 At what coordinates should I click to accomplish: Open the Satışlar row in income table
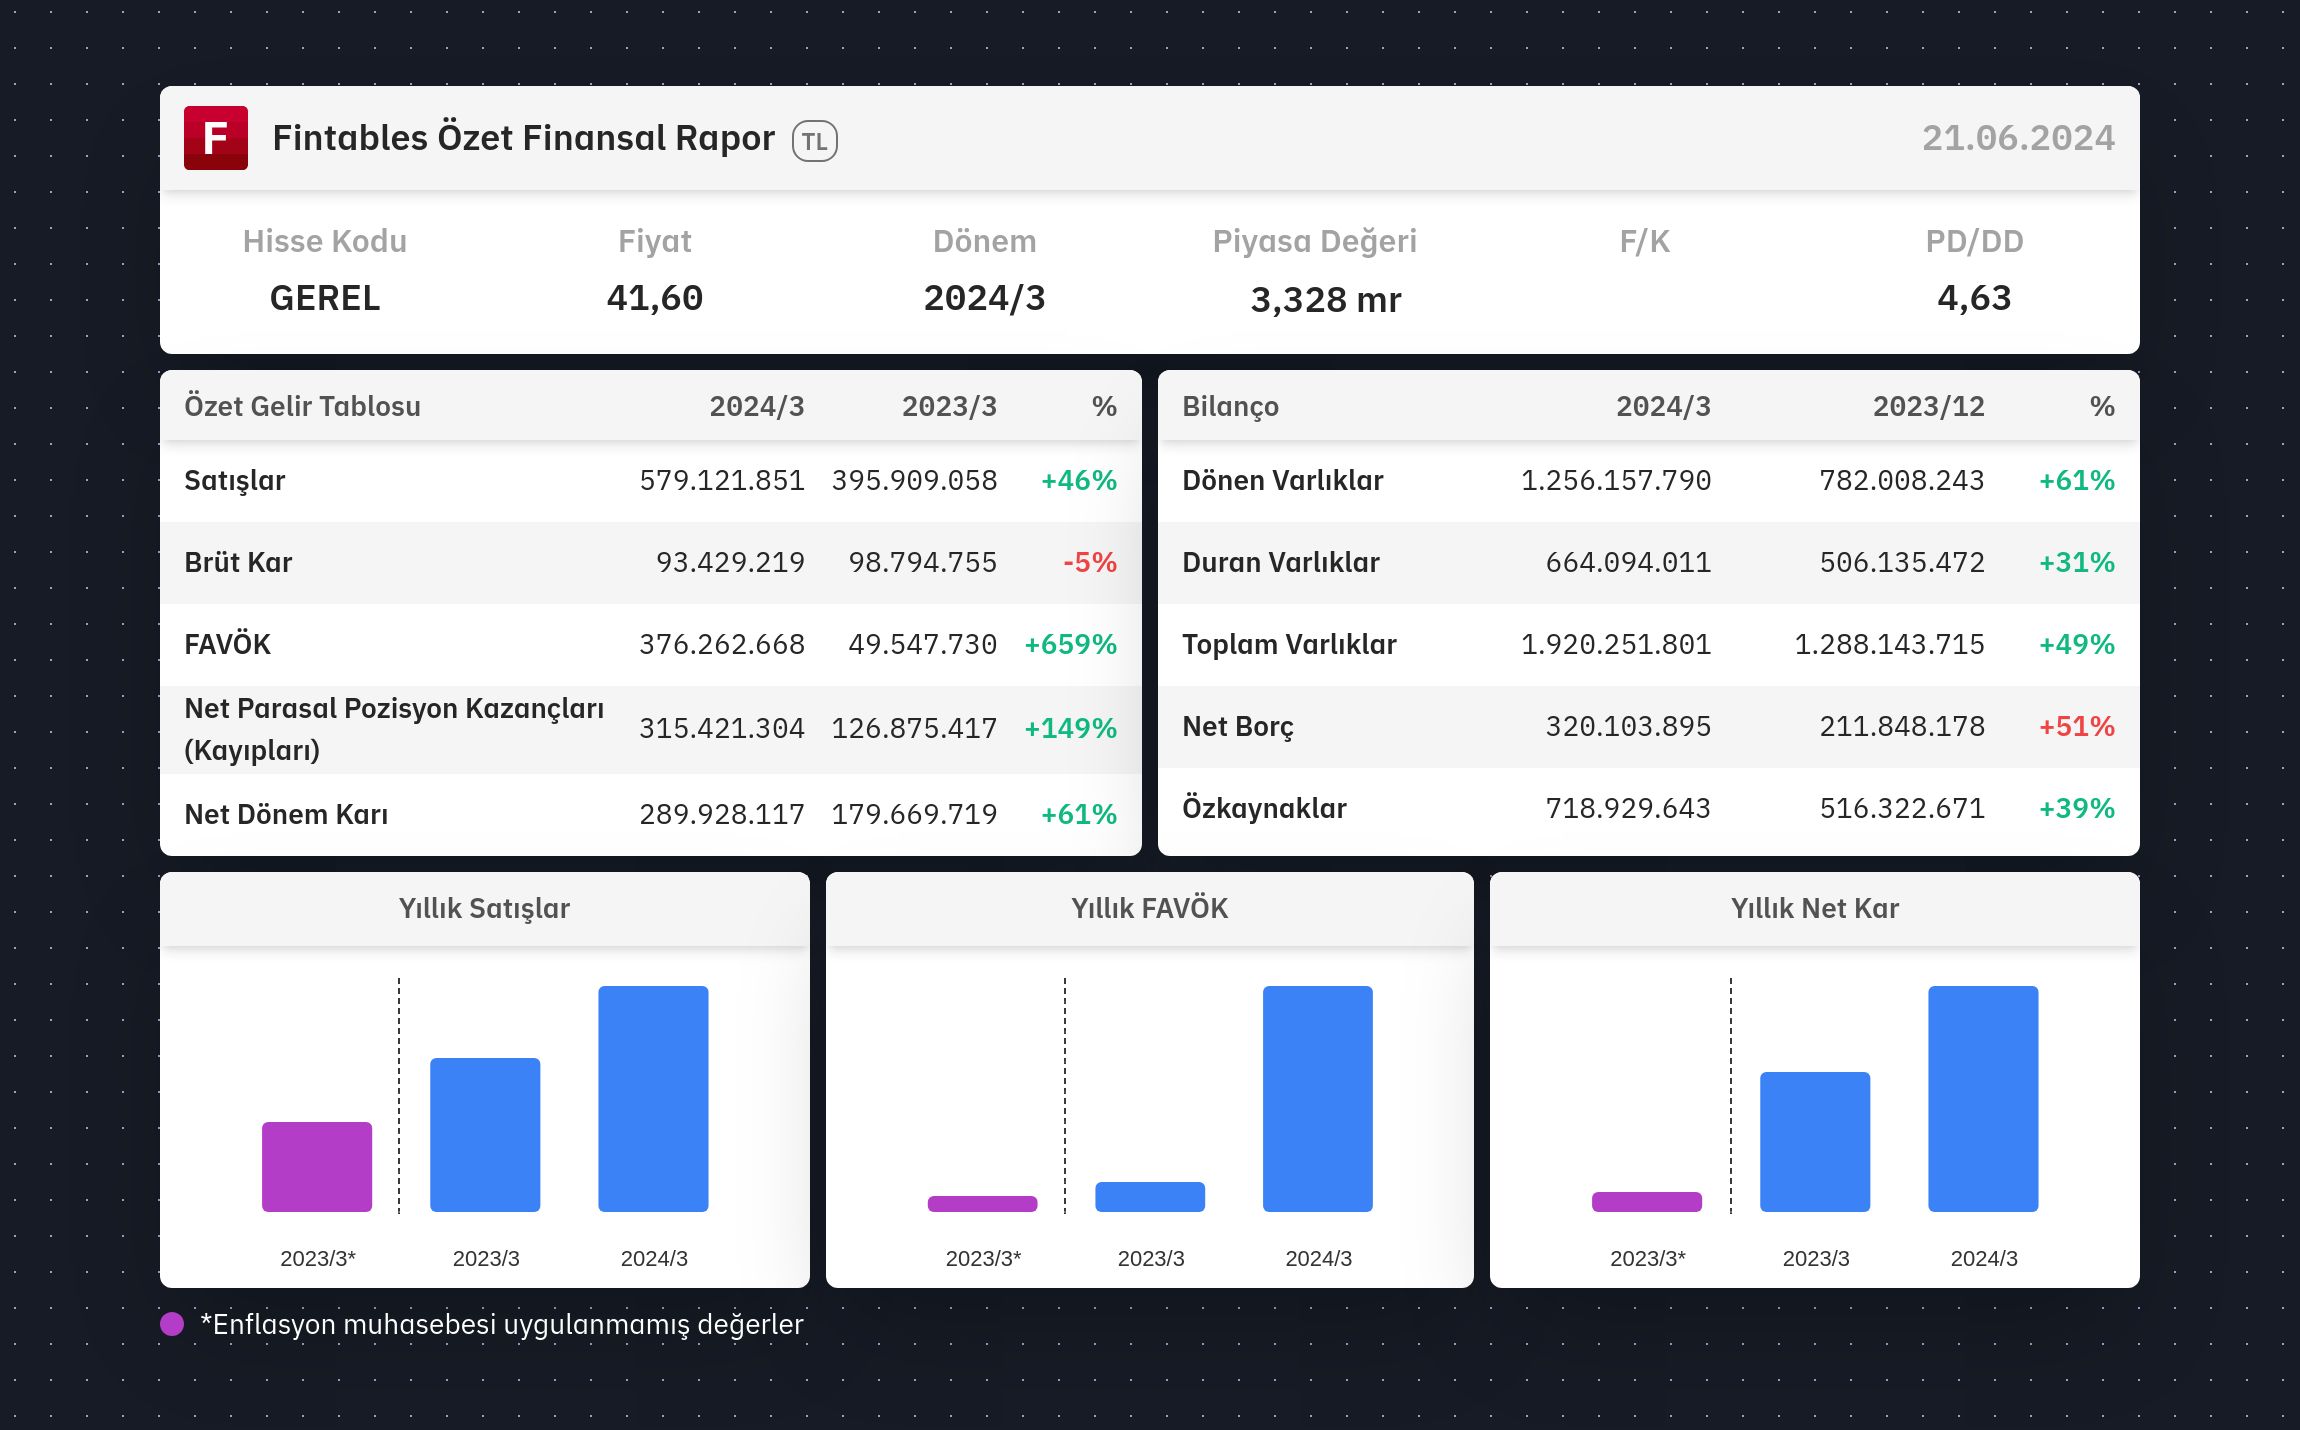(650, 481)
